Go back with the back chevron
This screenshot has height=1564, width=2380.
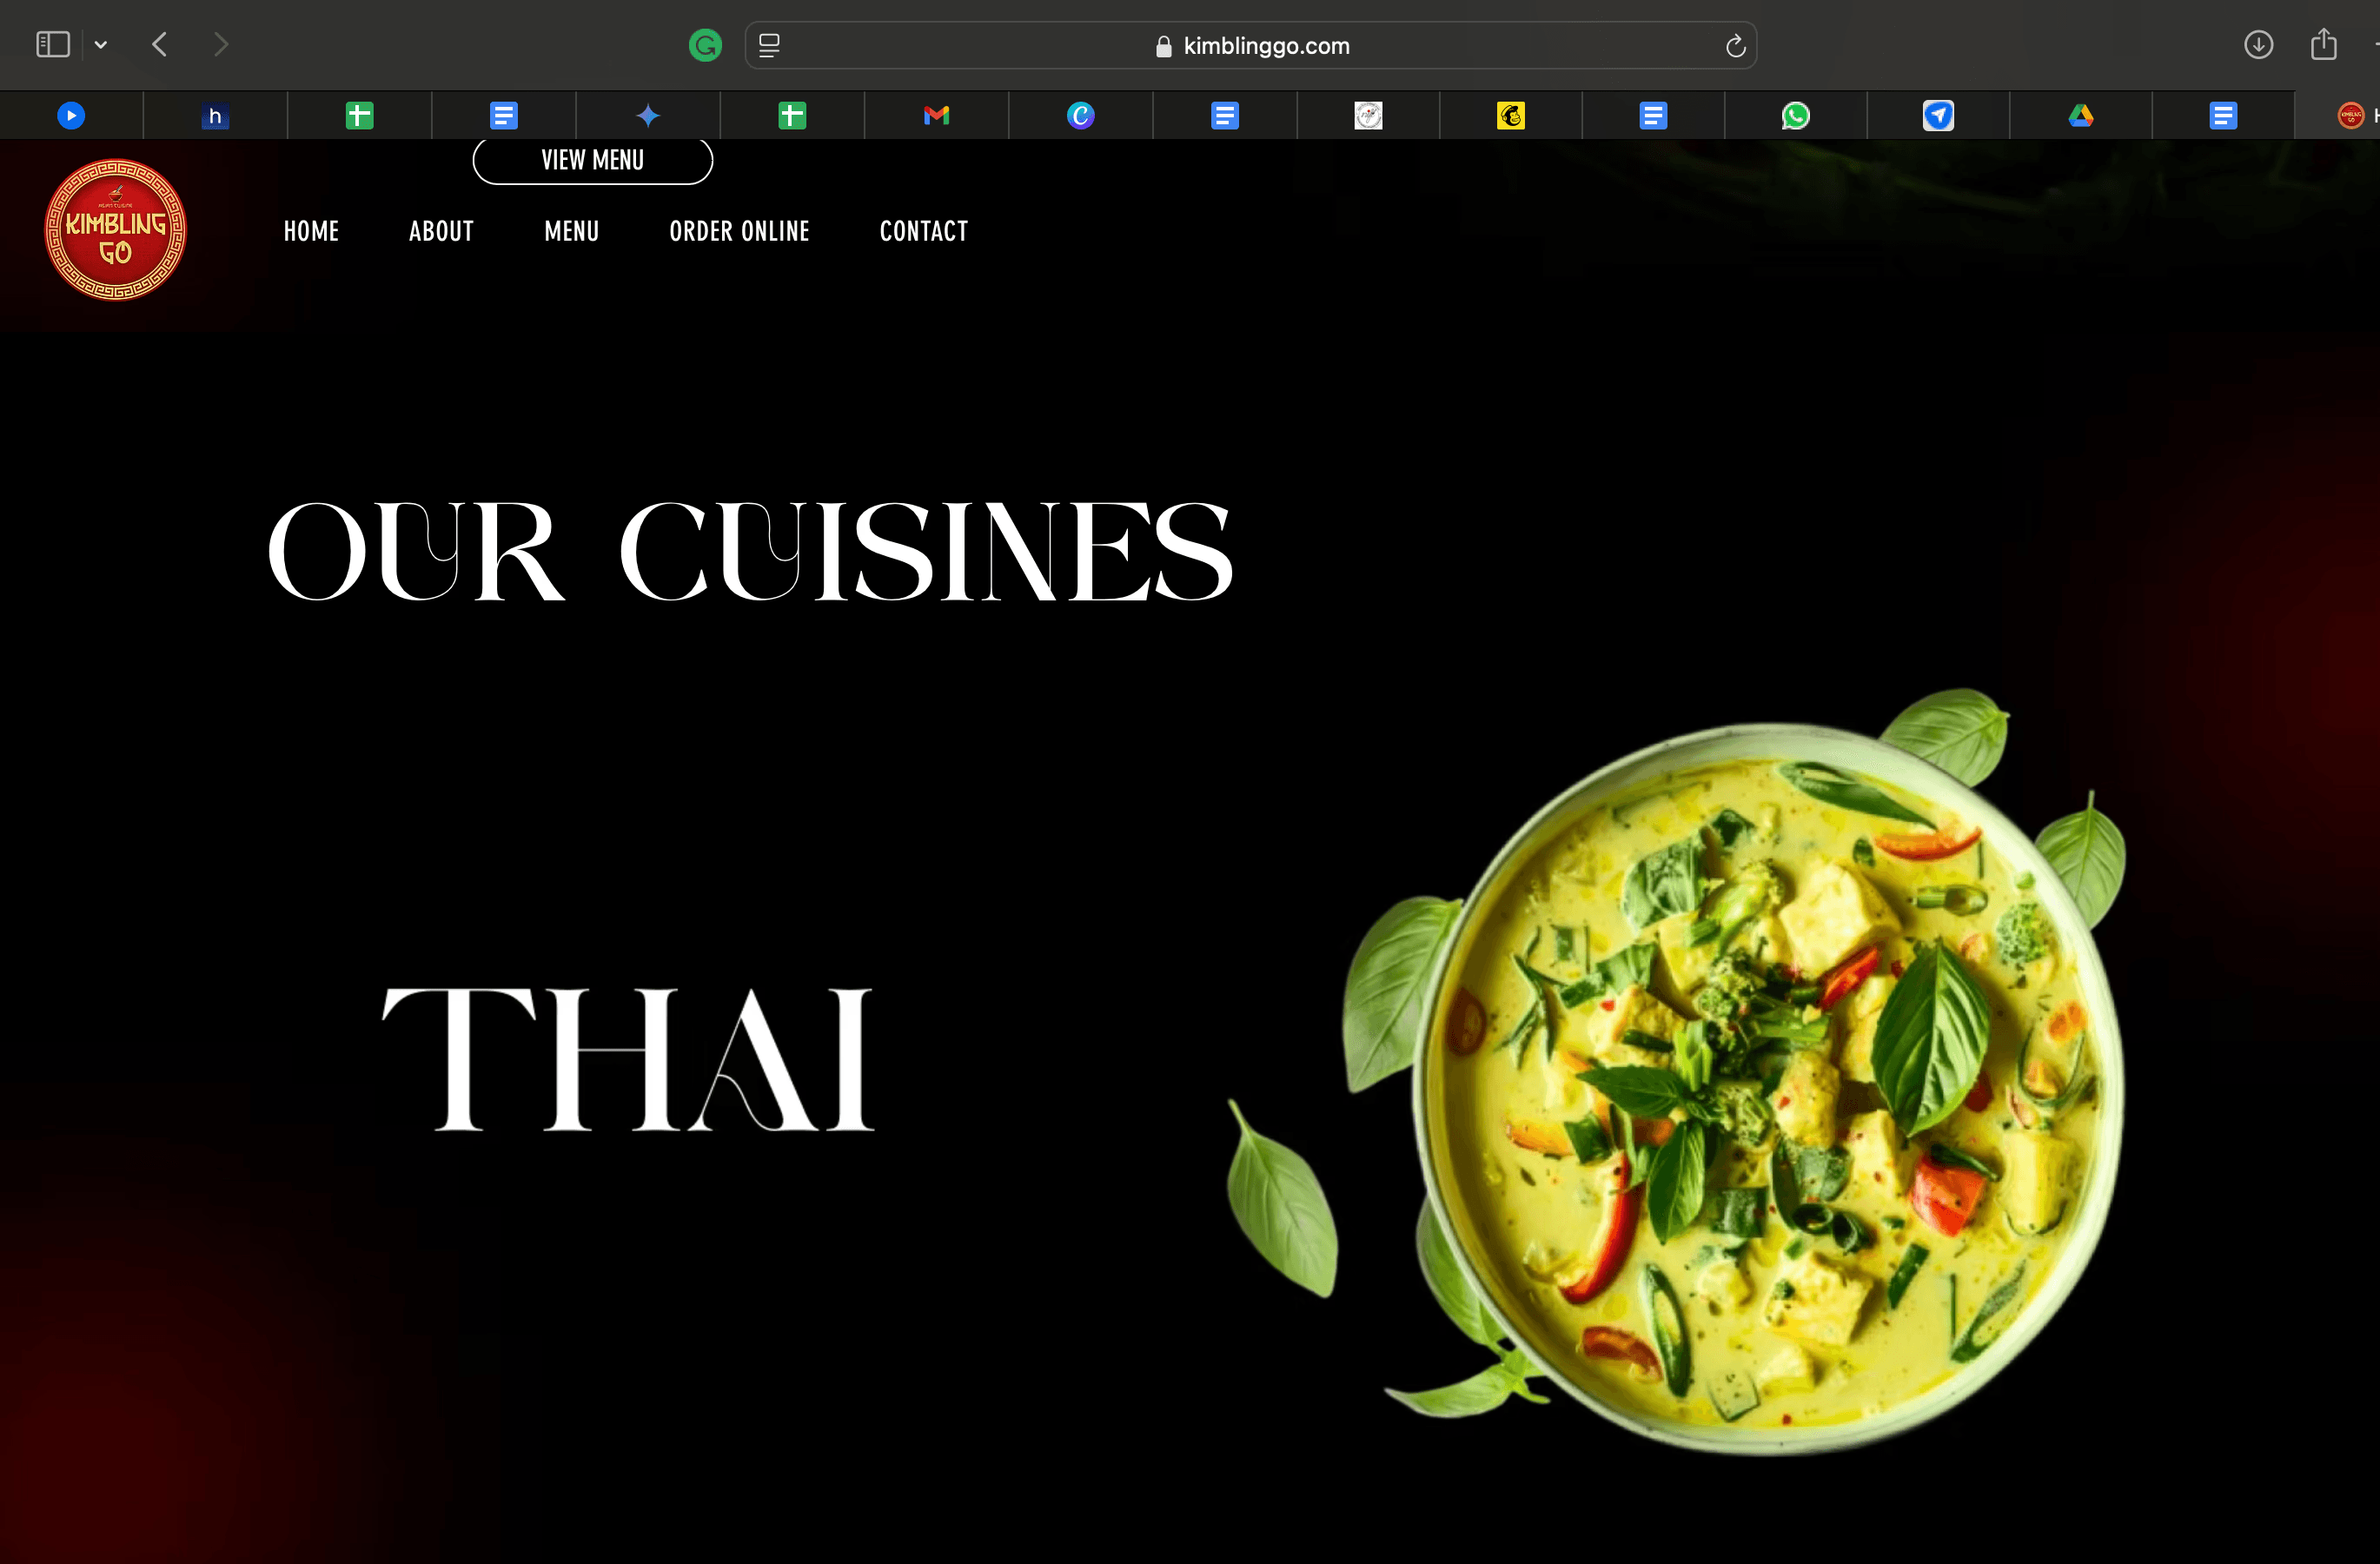pyautogui.click(x=160, y=45)
